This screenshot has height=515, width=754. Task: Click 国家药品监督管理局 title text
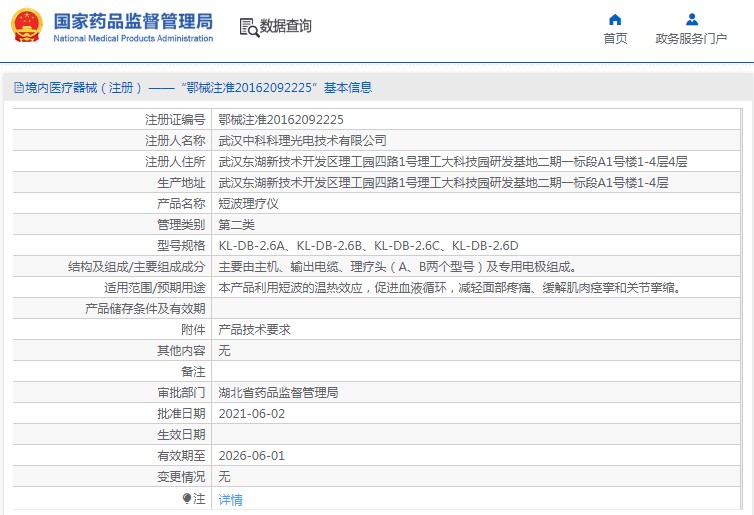133,22
